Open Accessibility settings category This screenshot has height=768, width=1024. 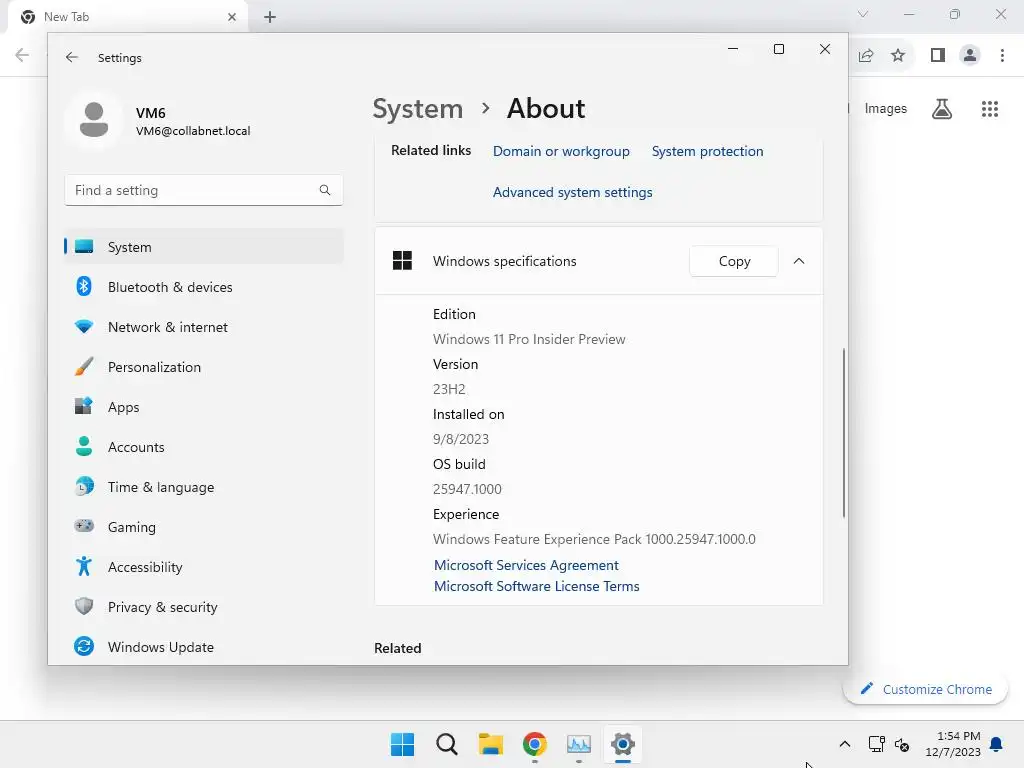point(204,567)
